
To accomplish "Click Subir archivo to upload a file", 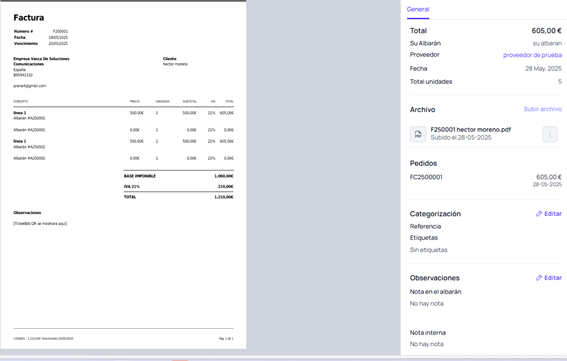I will pos(542,109).
